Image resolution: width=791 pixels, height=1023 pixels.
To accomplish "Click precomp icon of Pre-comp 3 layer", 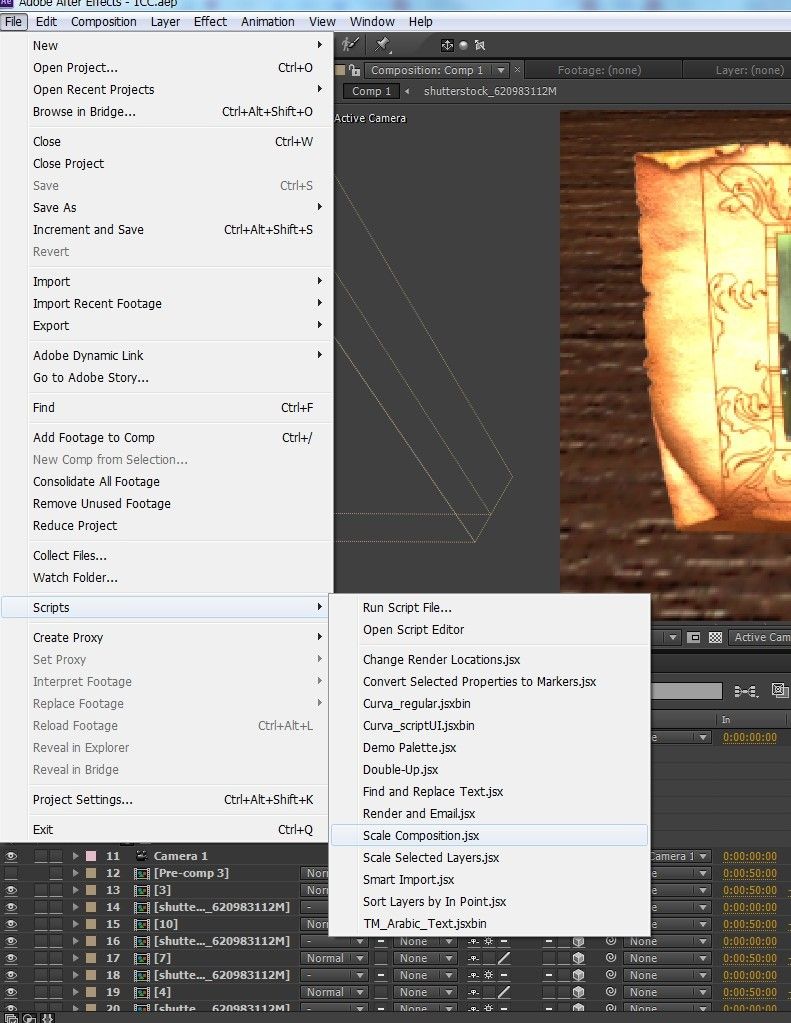I will [142, 873].
